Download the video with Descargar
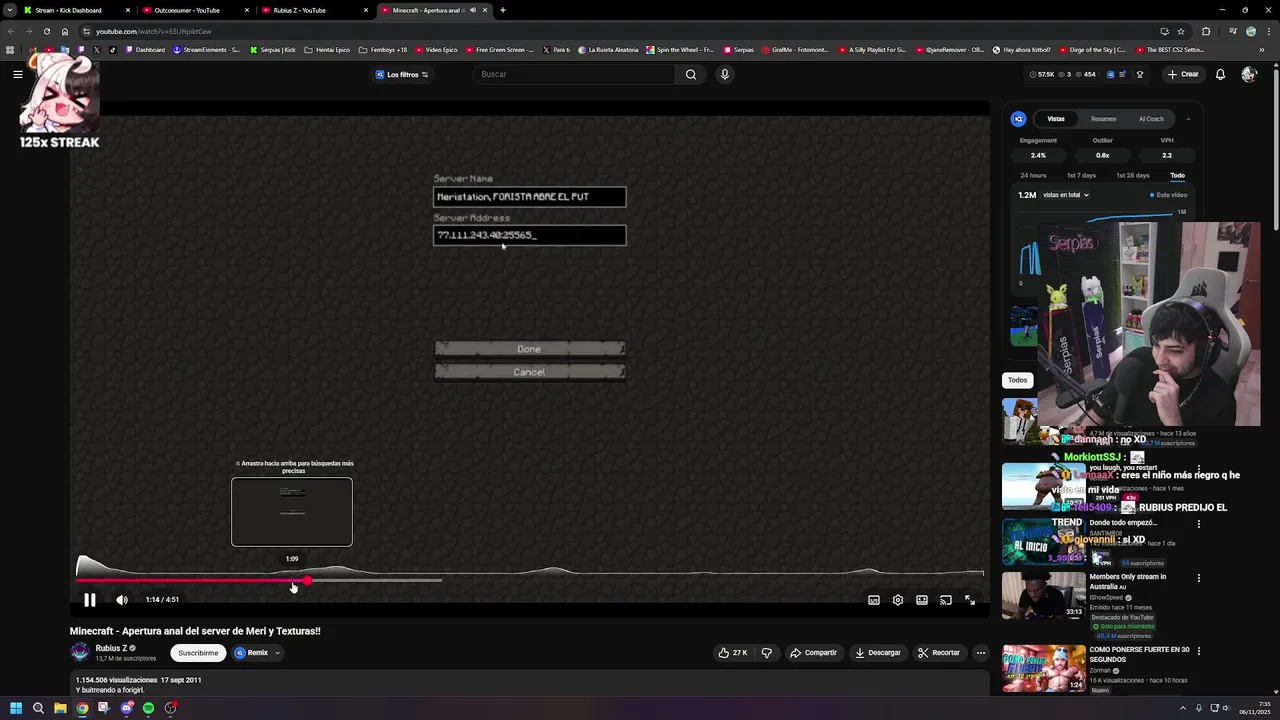 (878, 653)
